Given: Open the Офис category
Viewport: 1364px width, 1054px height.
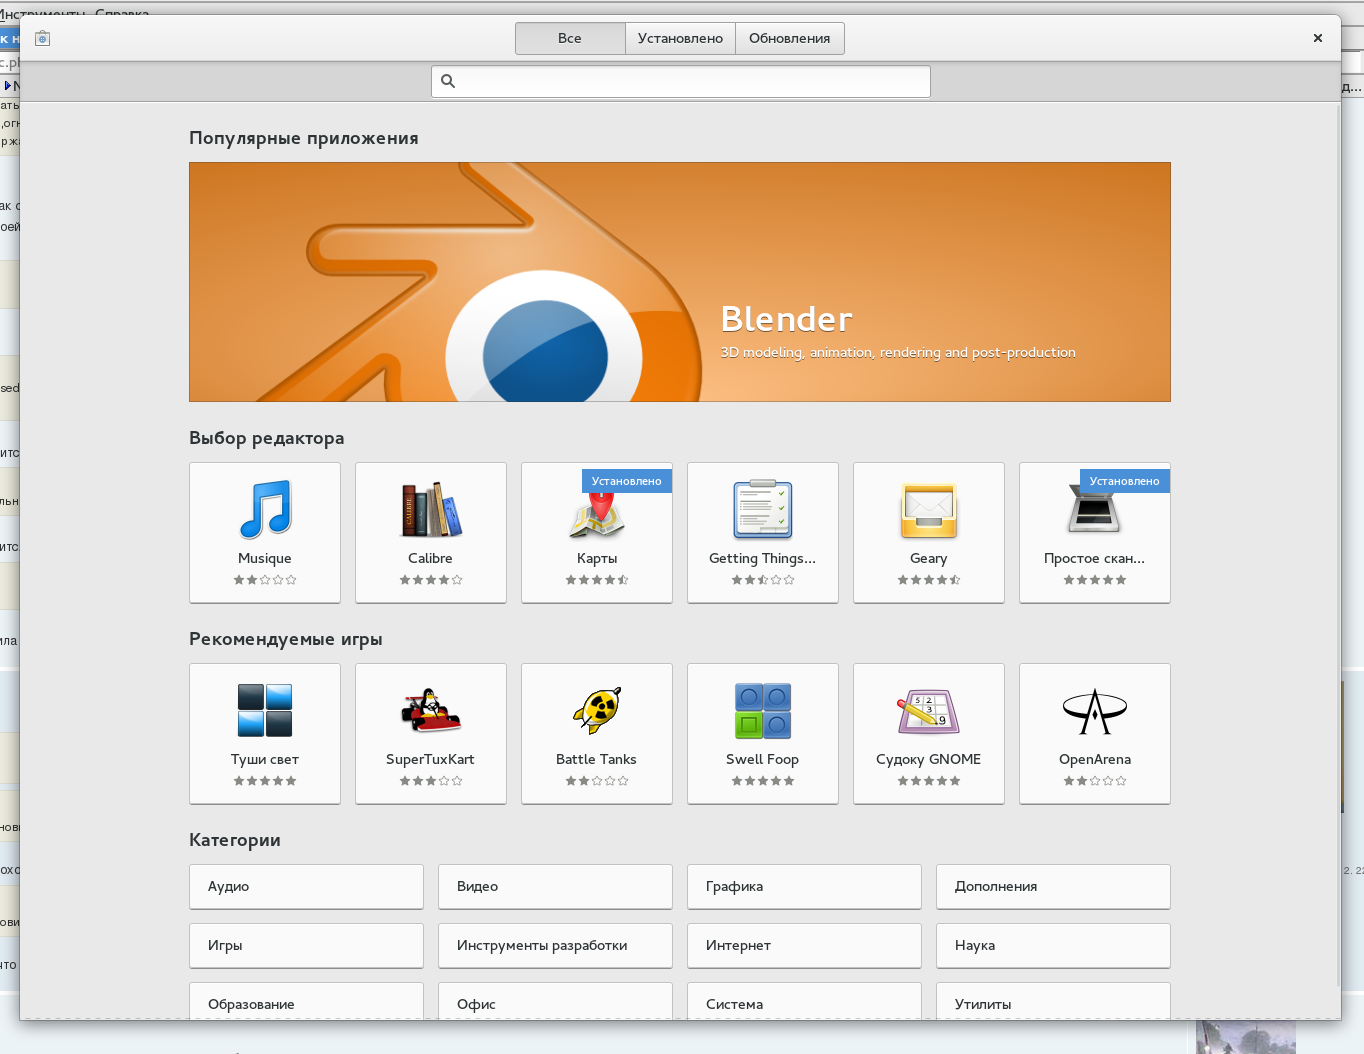Looking at the screenshot, I should point(555,1001).
